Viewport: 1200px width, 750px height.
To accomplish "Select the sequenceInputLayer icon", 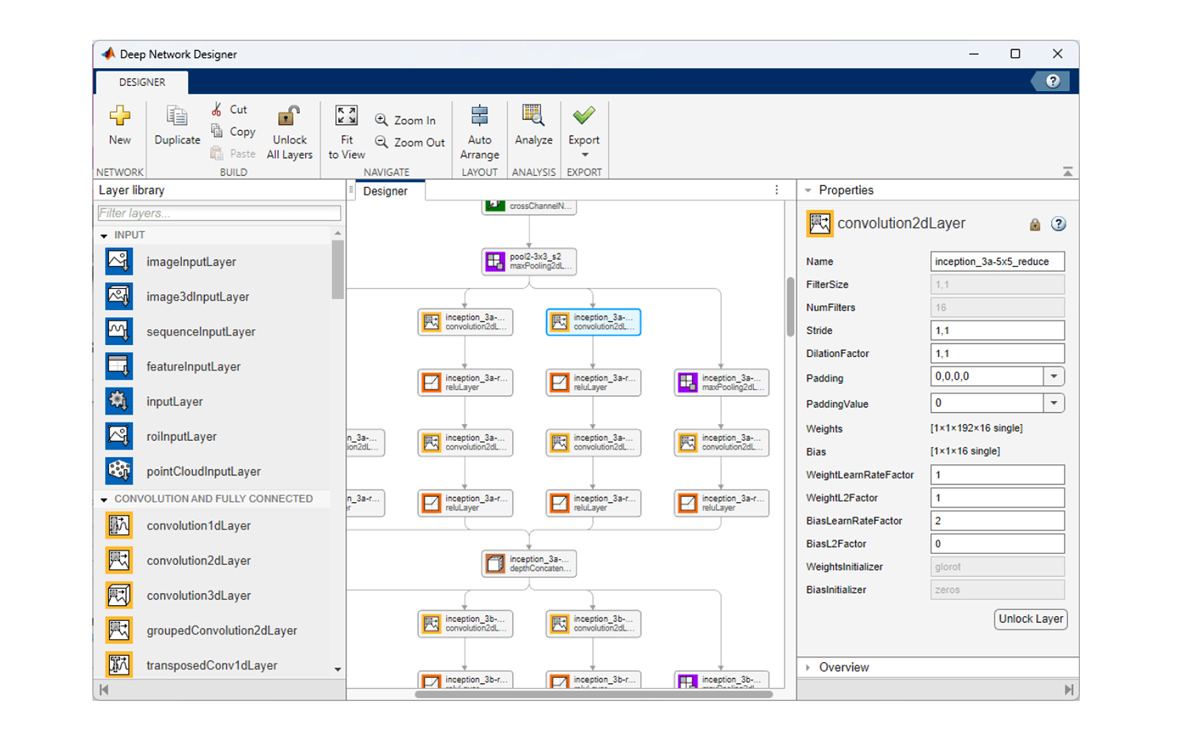I will coord(118,331).
